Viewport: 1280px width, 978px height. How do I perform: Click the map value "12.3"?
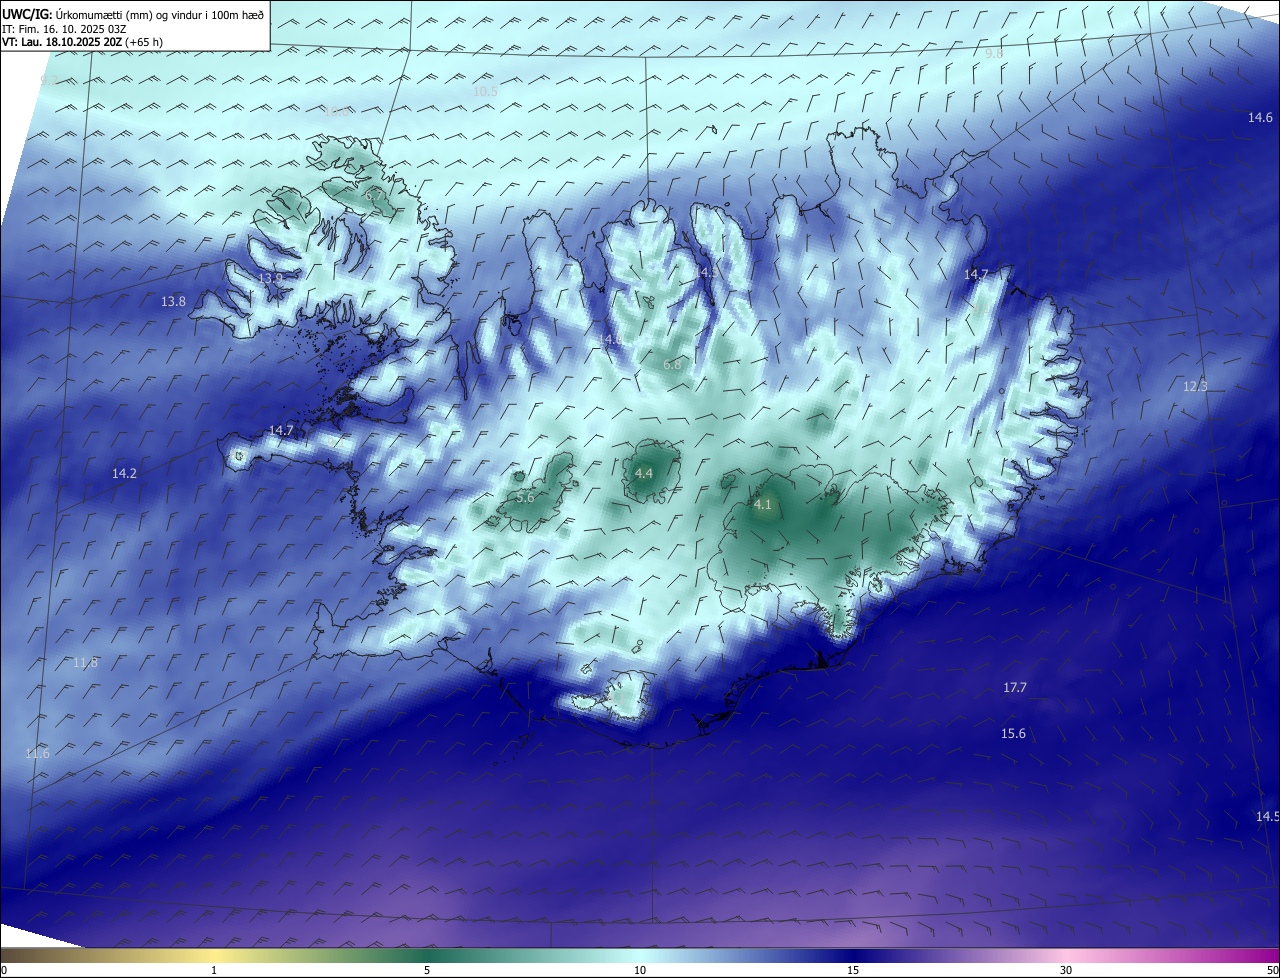1195,387
